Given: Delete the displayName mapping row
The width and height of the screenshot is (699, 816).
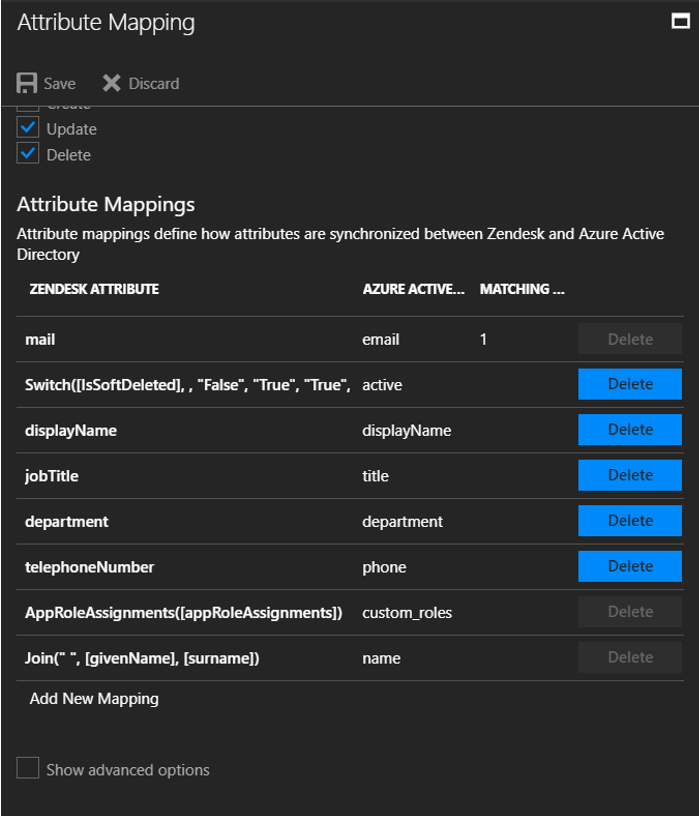Looking at the screenshot, I should (x=630, y=430).
